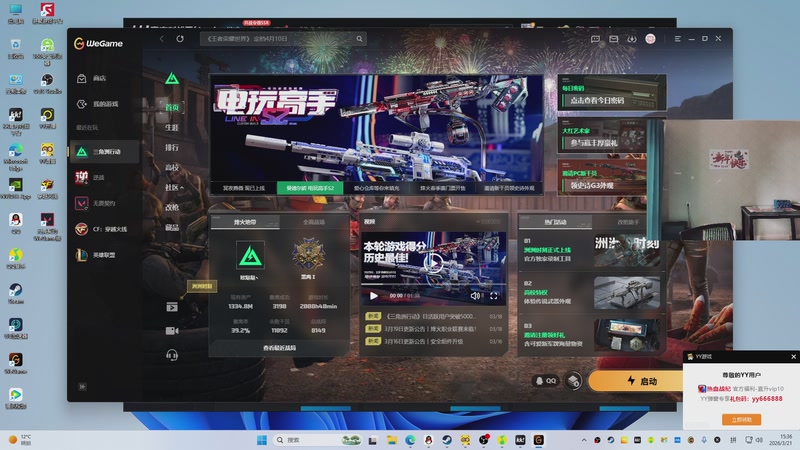This screenshot has height=450, width=800.
Task: Click the orange 启动 launch button
Action: pyautogui.click(x=636, y=381)
